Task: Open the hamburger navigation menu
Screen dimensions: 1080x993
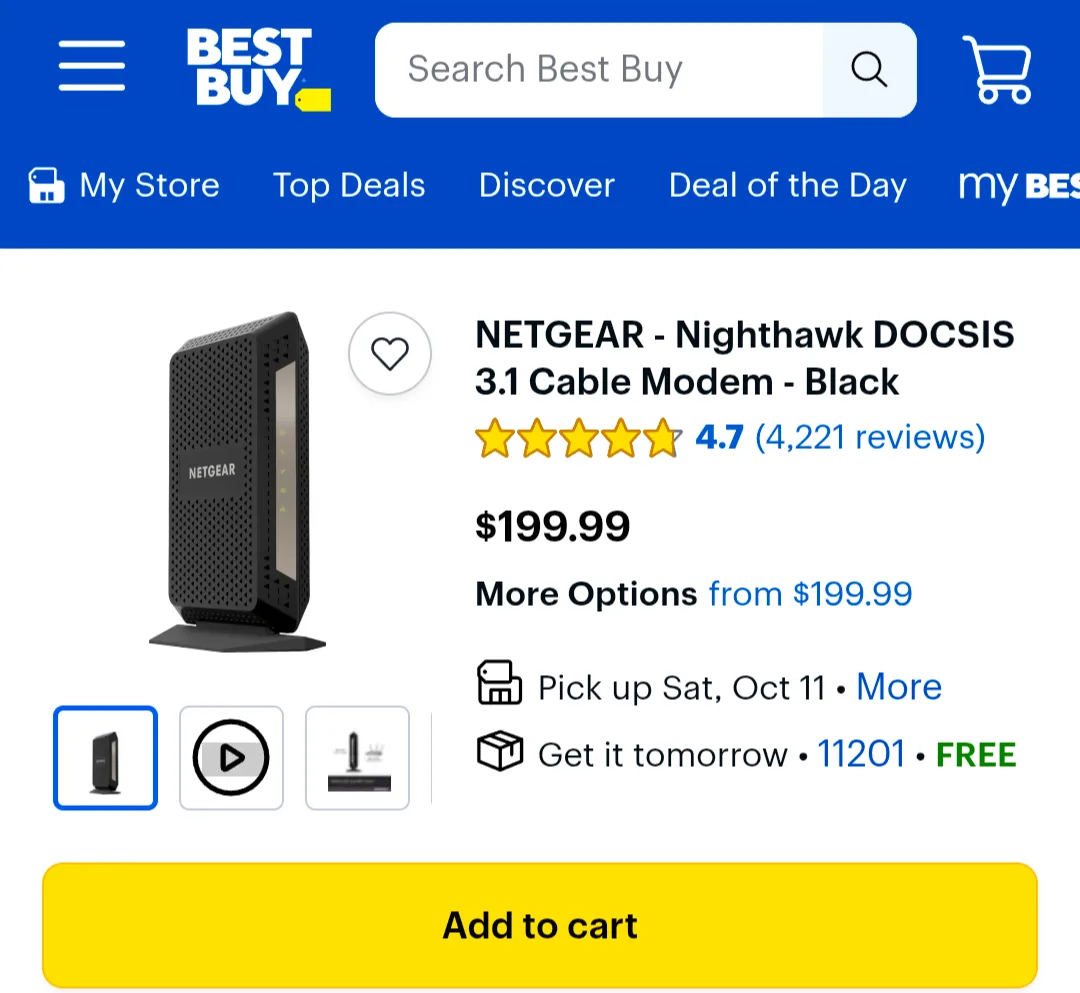Action: click(91, 66)
